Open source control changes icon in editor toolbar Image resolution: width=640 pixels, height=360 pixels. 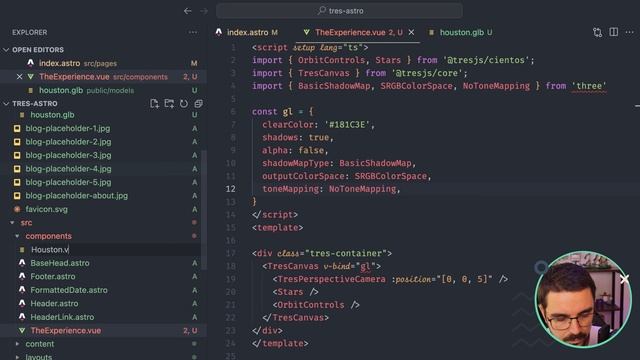[x=598, y=32]
